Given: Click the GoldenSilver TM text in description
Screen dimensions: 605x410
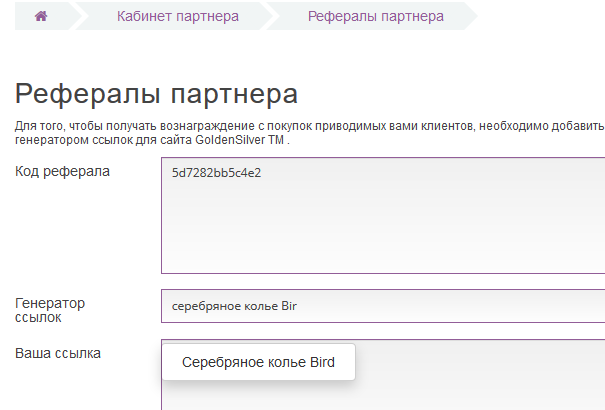Looking at the screenshot, I should click(x=238, y=141).
